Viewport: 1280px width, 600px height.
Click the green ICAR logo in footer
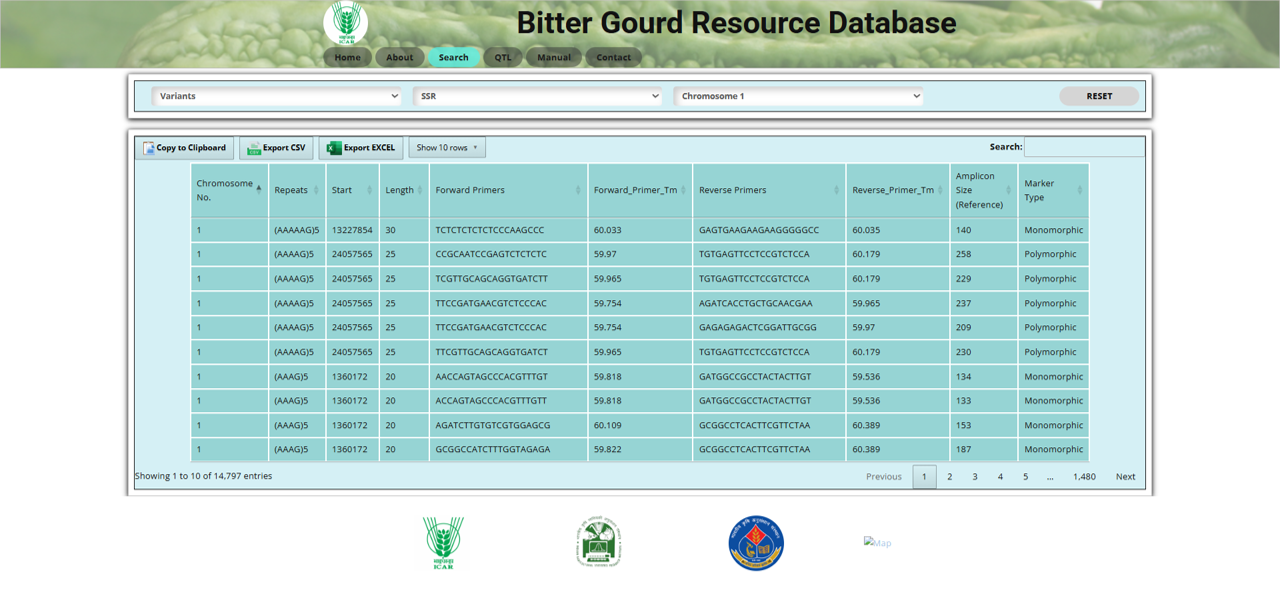click(x=443, y=543)
